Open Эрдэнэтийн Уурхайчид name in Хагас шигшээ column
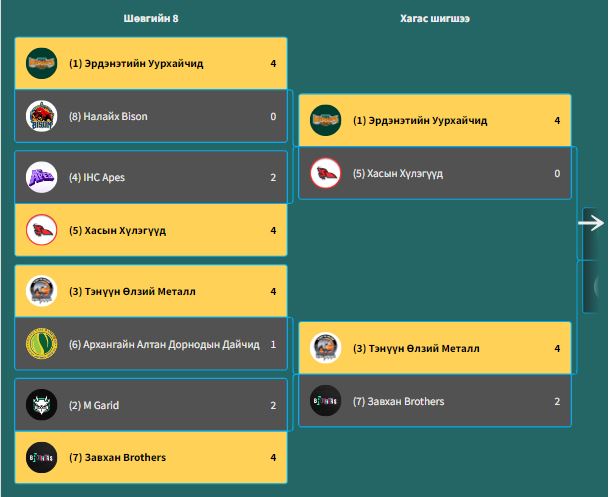This screenshot has height=497, width=610. (420, 121)
